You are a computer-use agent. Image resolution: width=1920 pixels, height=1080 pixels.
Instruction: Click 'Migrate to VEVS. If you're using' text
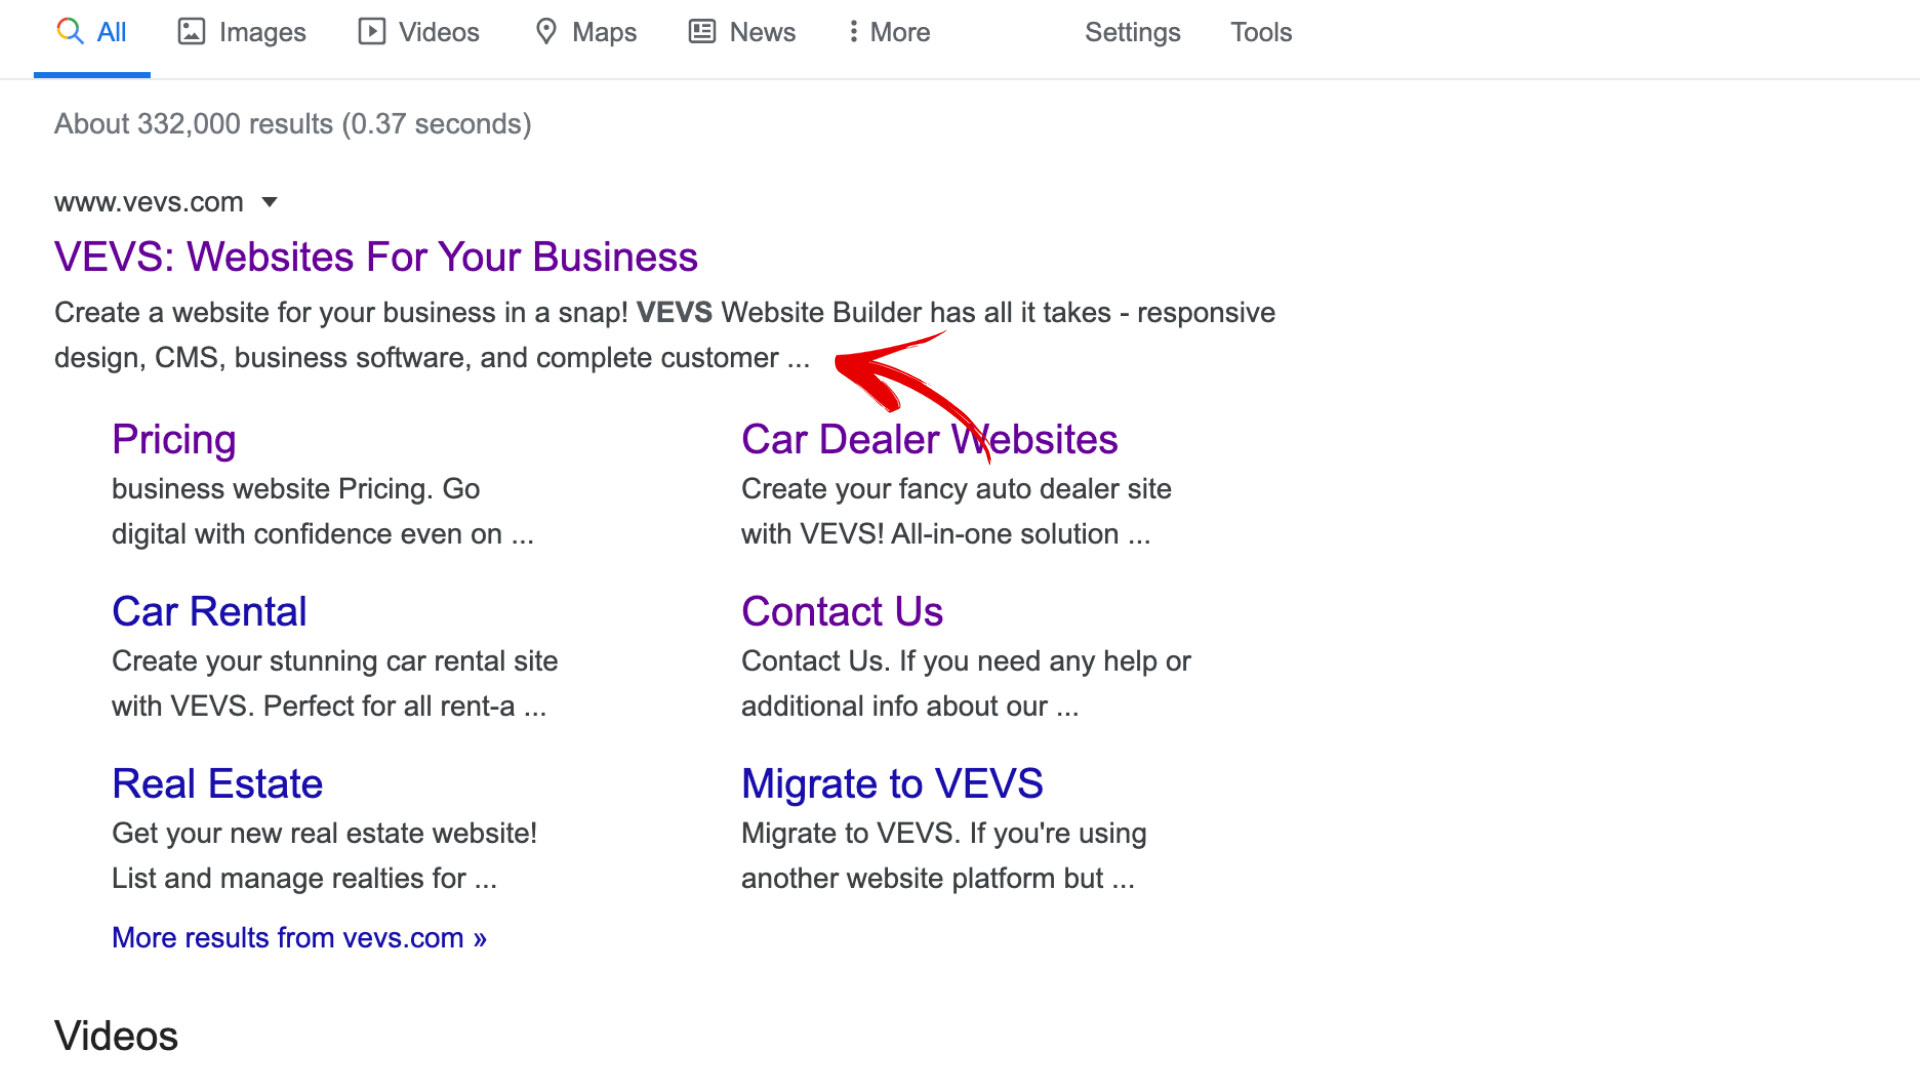pos(944,833)
